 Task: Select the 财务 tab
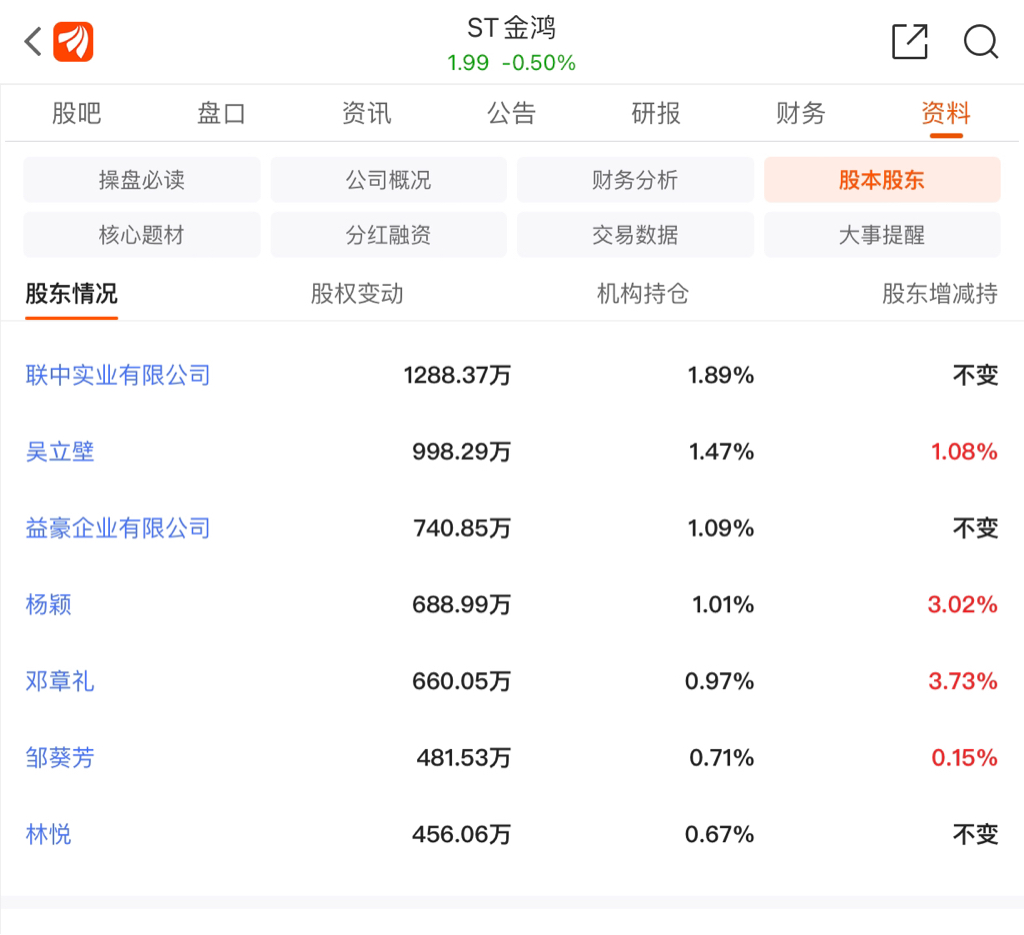click(x=801, y=113)
